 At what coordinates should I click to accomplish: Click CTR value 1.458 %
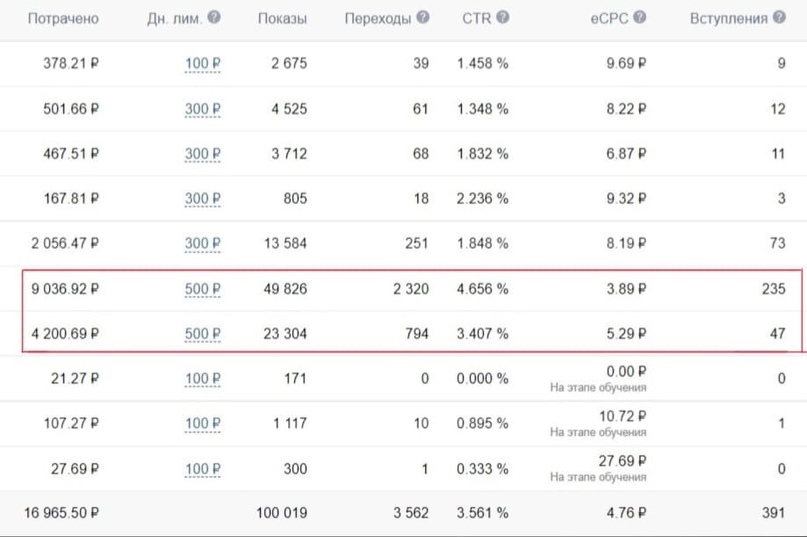coord(483,63)
